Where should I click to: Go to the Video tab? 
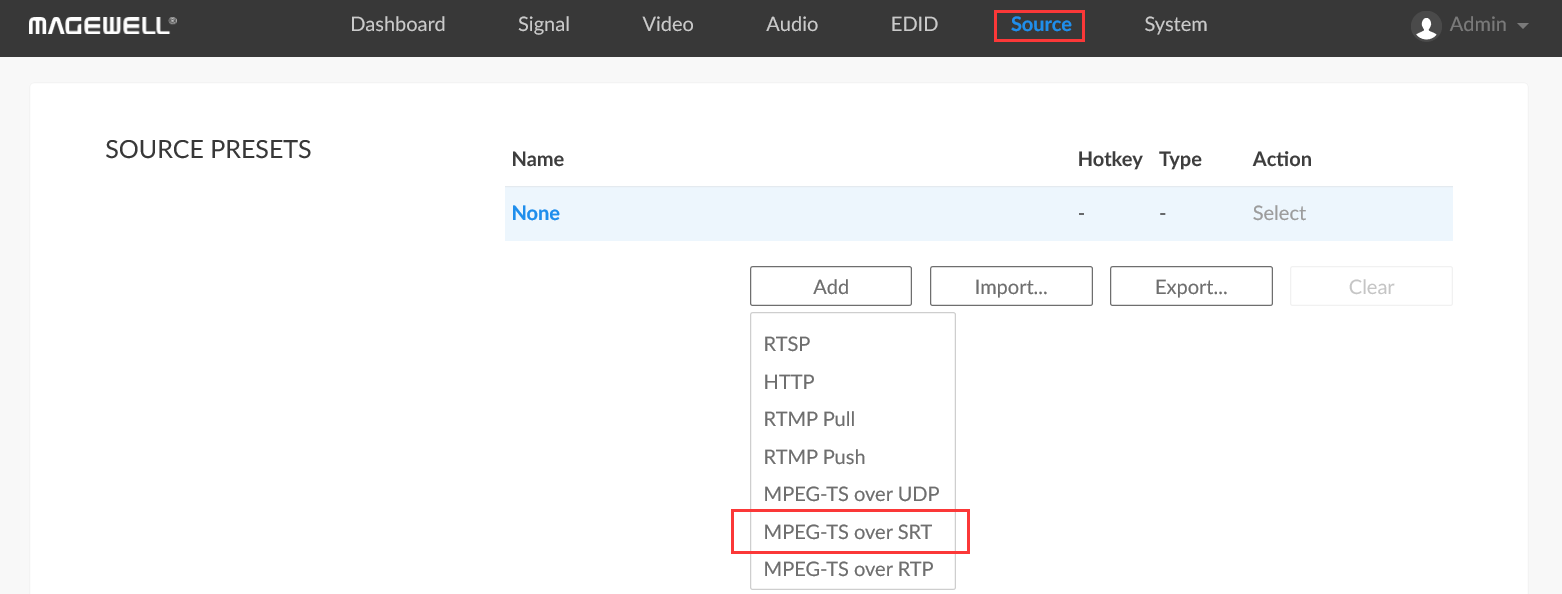point(667,25)
